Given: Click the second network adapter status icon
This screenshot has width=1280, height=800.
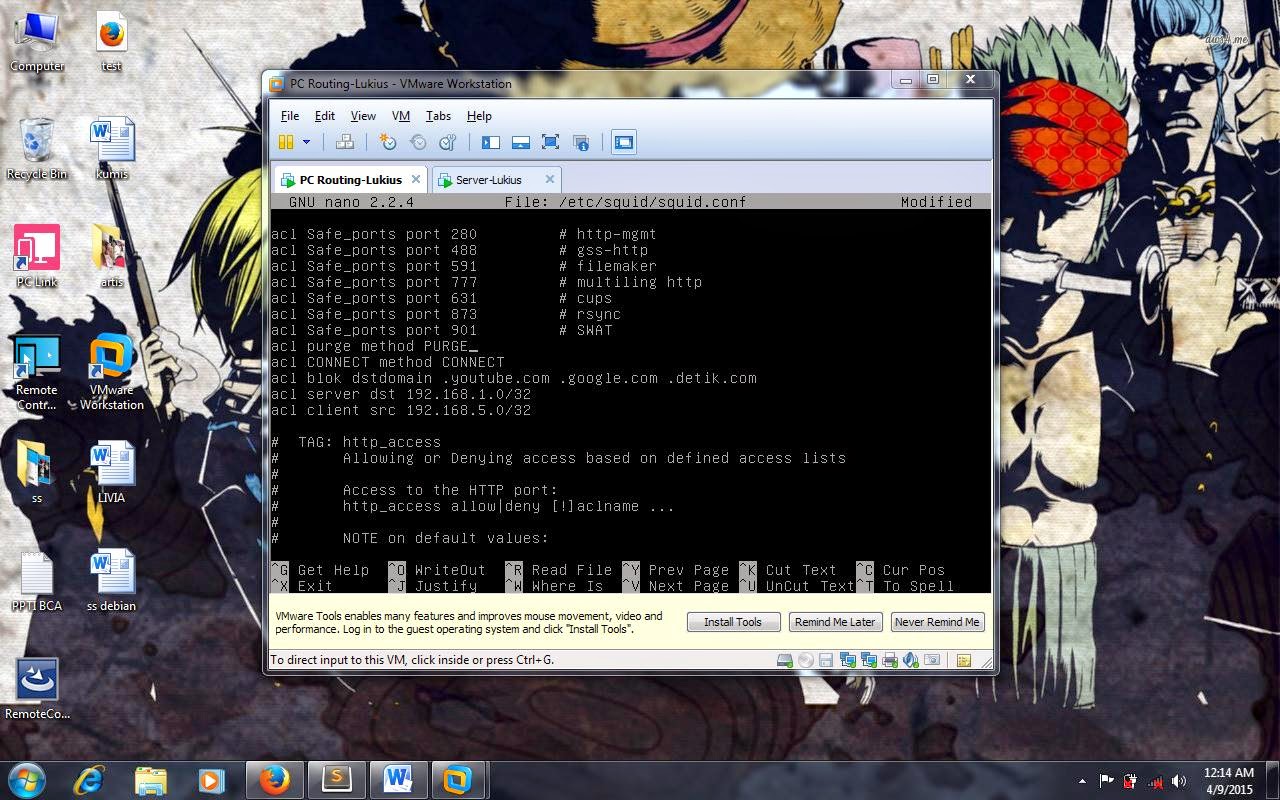Looking at the screenshot, I should (x=868, y=660).
